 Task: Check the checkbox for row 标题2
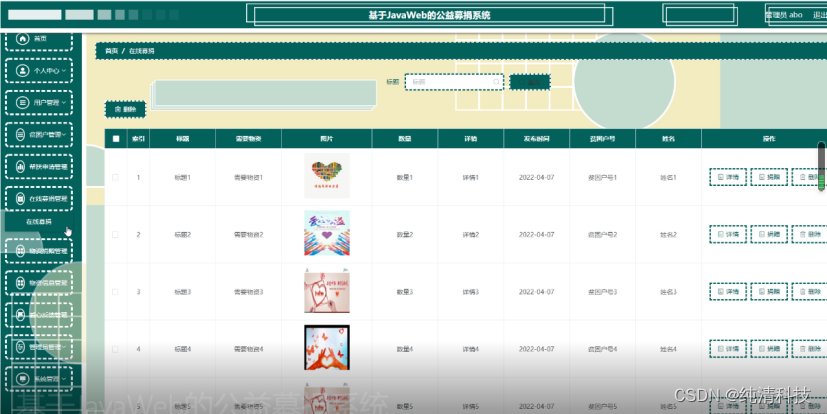pos(116,235)
